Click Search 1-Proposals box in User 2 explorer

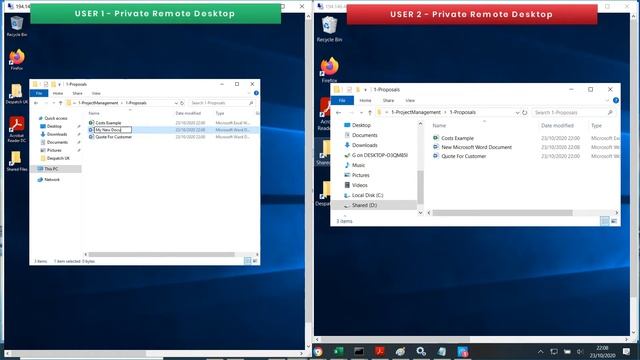click(x=573, y=112)
